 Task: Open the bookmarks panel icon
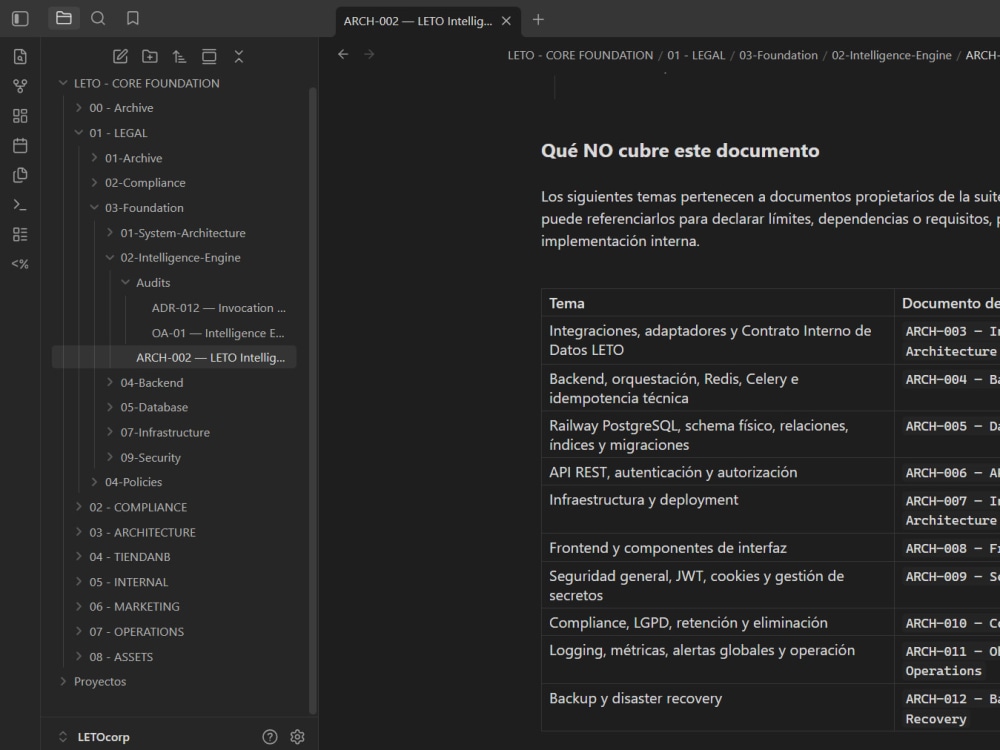coord(133,18)
